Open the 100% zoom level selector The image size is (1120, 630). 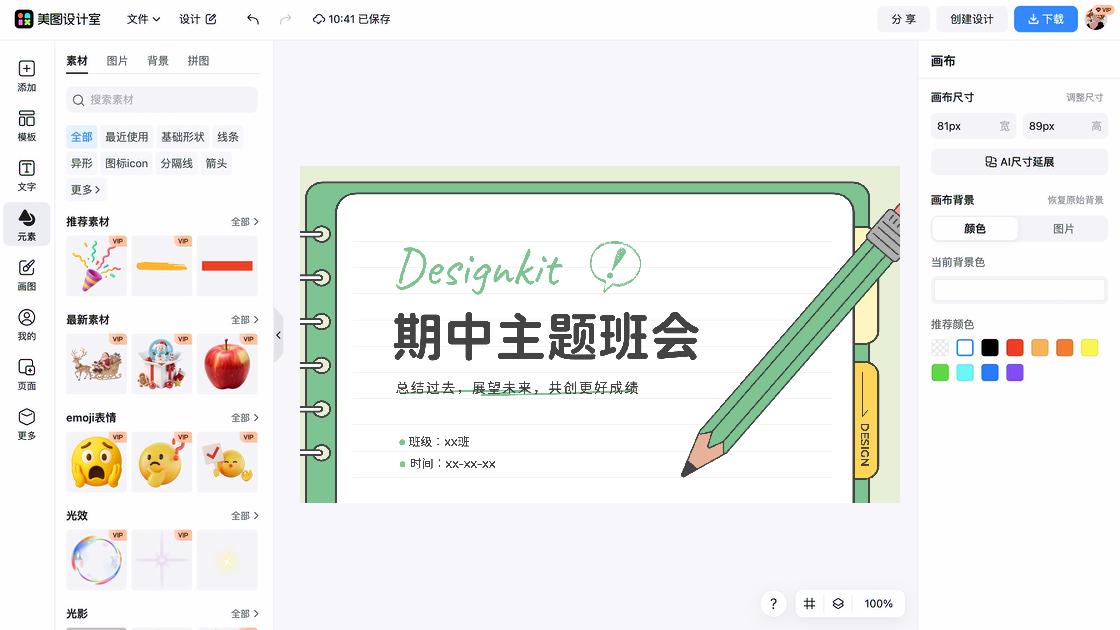pyautogui.click(x=878, y=604)
